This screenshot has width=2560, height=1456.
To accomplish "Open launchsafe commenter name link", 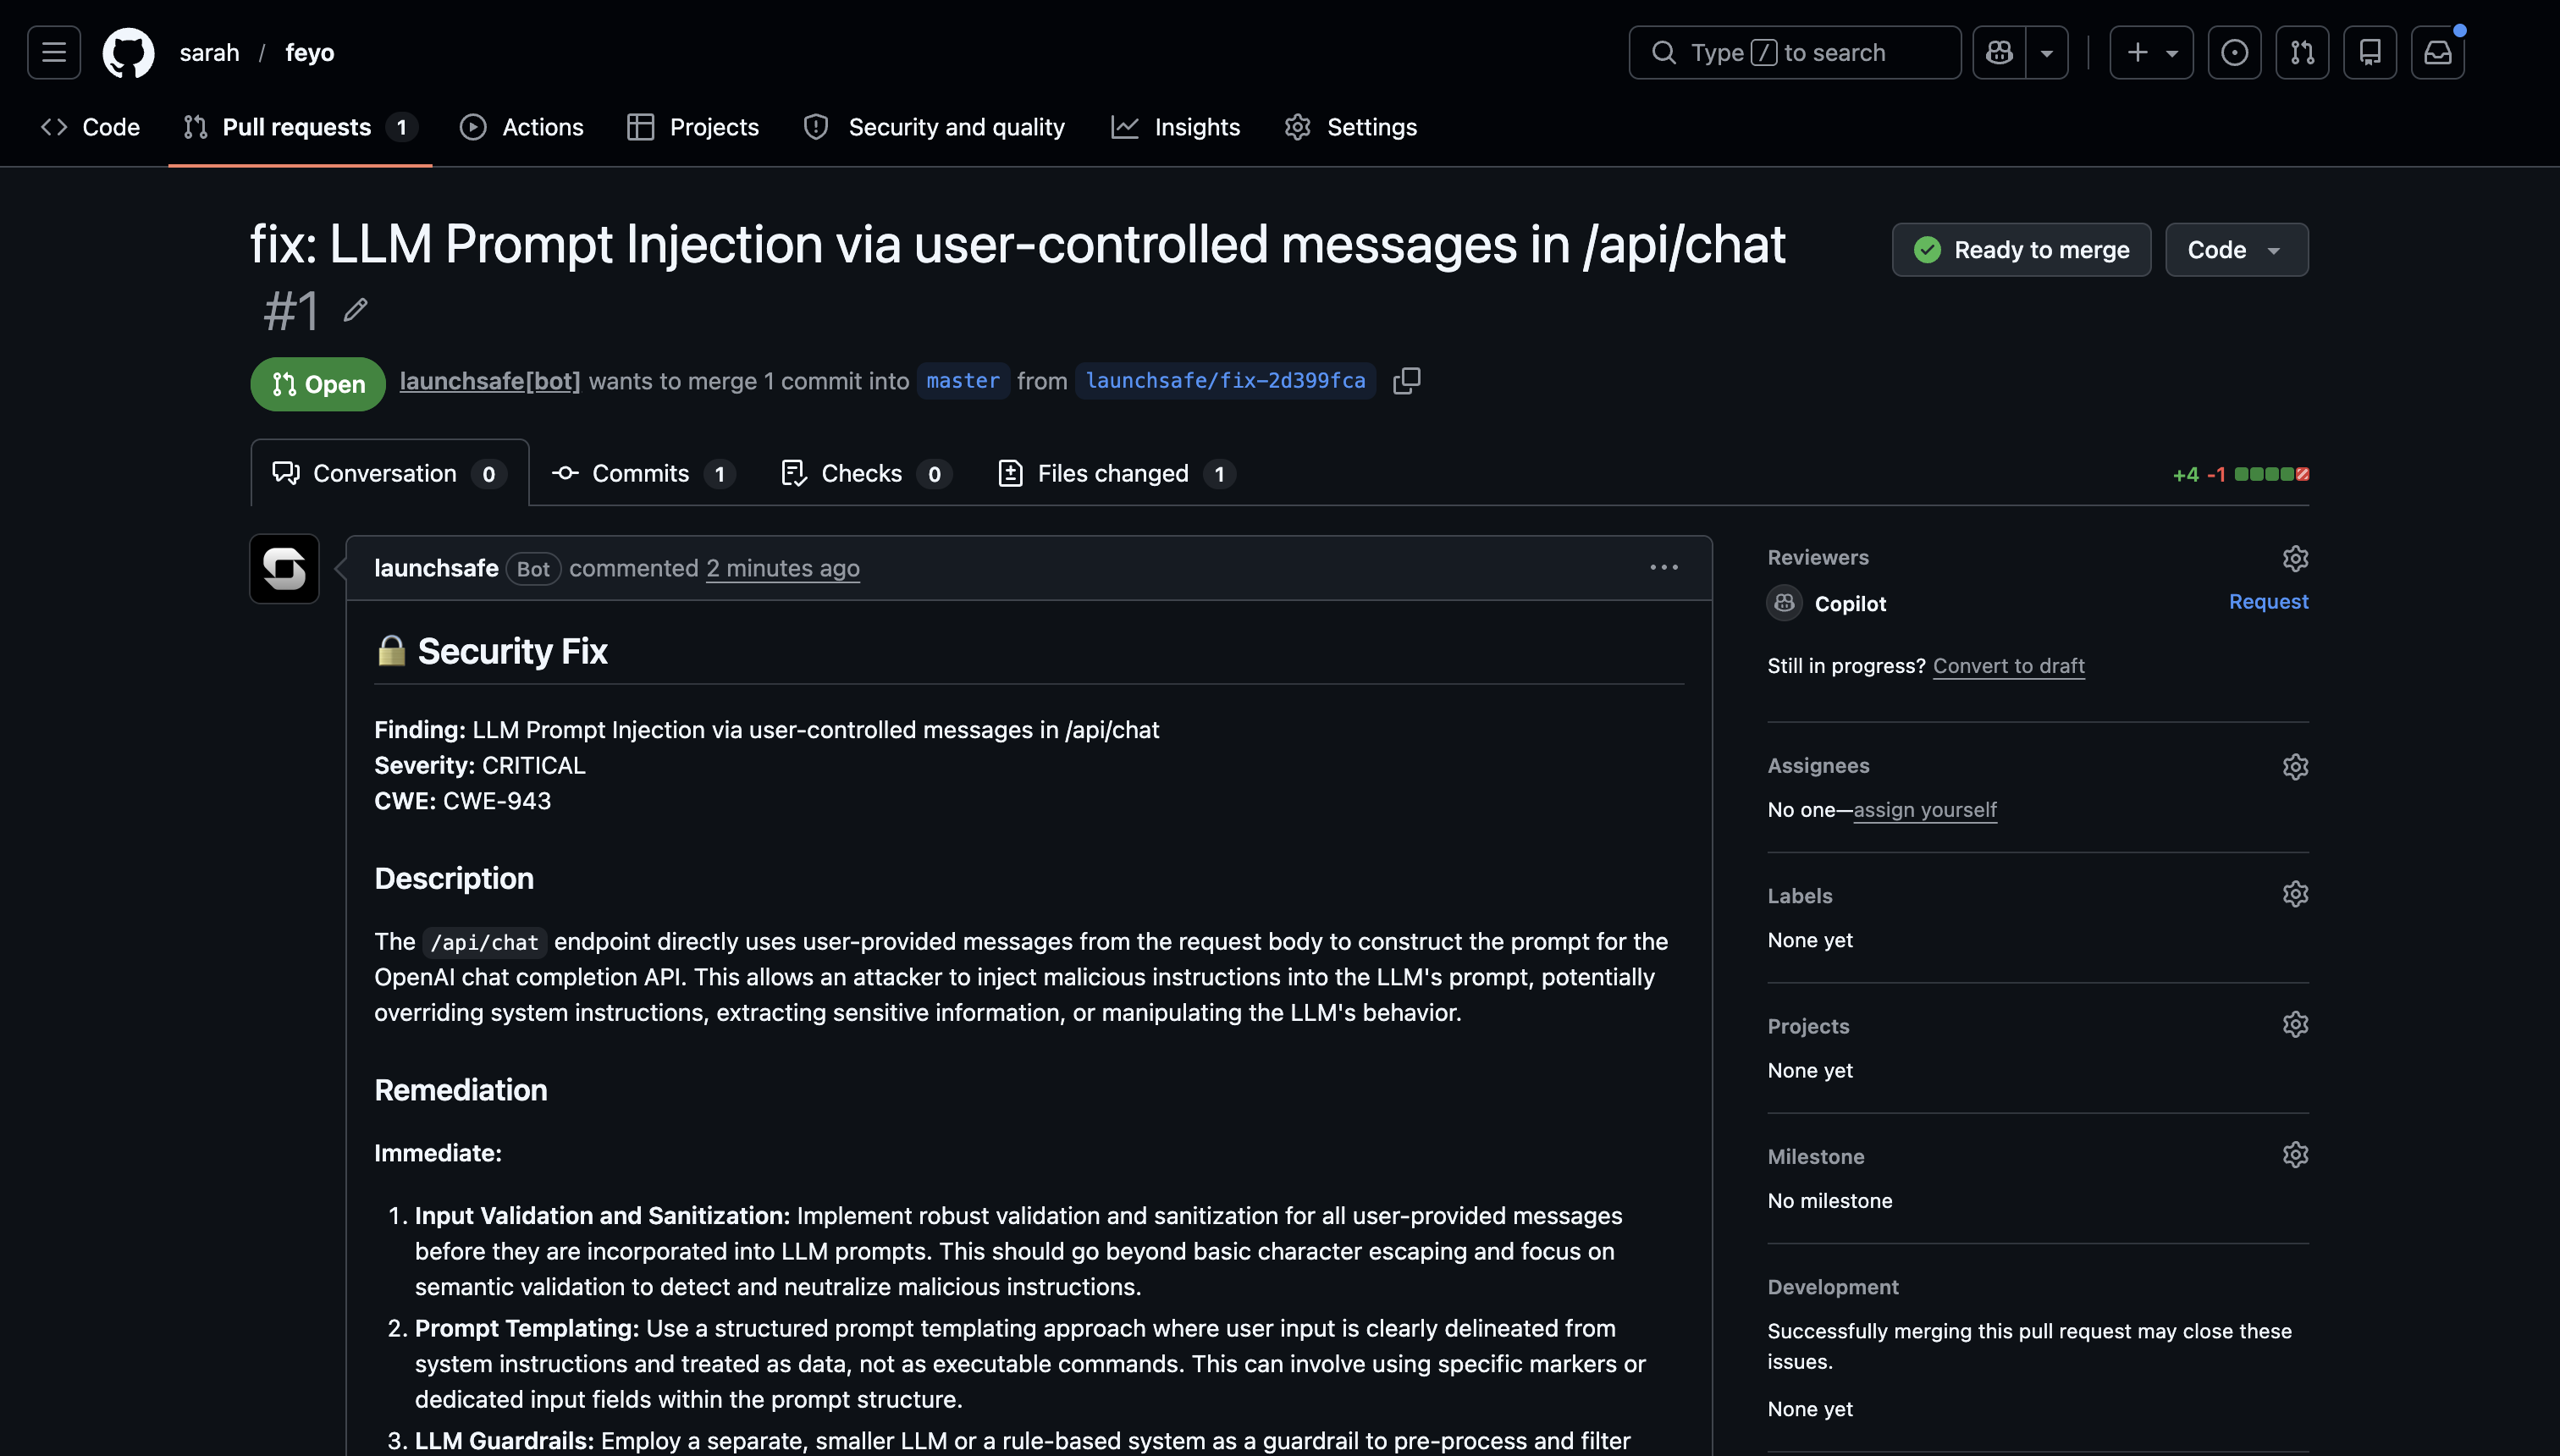I will click(436, 568).
